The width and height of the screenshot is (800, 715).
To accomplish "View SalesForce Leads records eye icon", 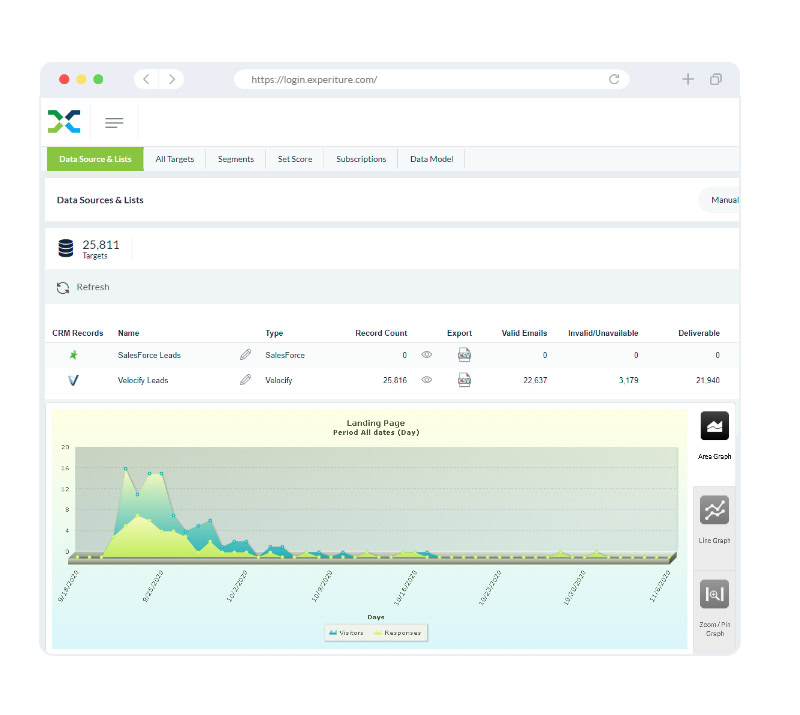I will click(x=427, y=354).
